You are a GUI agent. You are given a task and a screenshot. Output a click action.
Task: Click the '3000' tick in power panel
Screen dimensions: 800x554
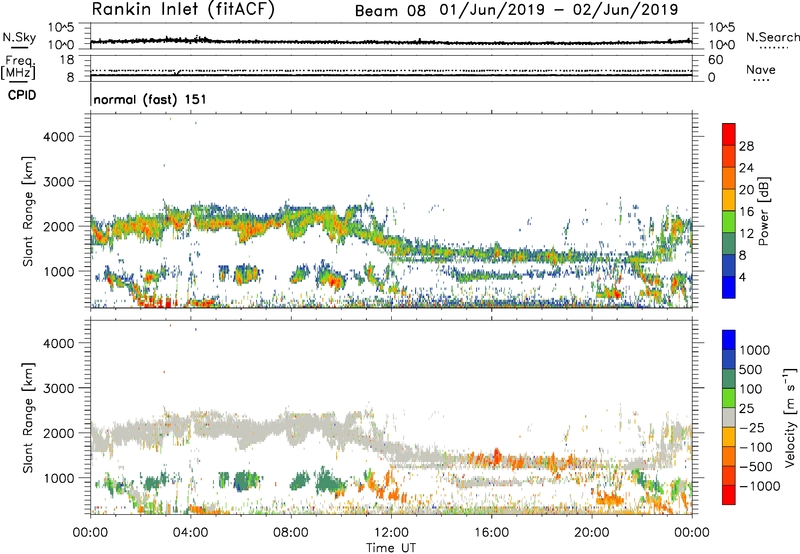(59, 182)
